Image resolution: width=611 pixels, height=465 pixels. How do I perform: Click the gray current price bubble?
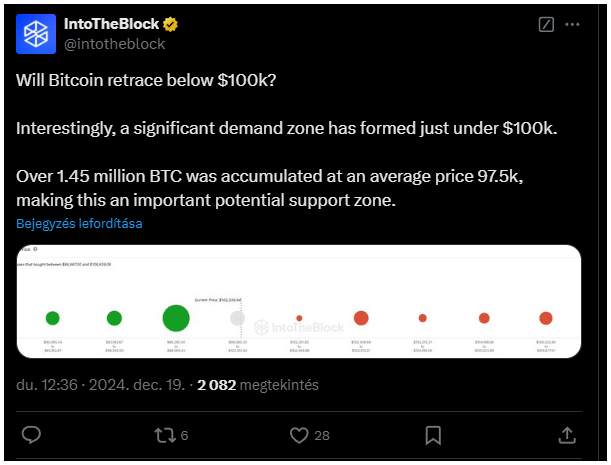pos(237,318)
